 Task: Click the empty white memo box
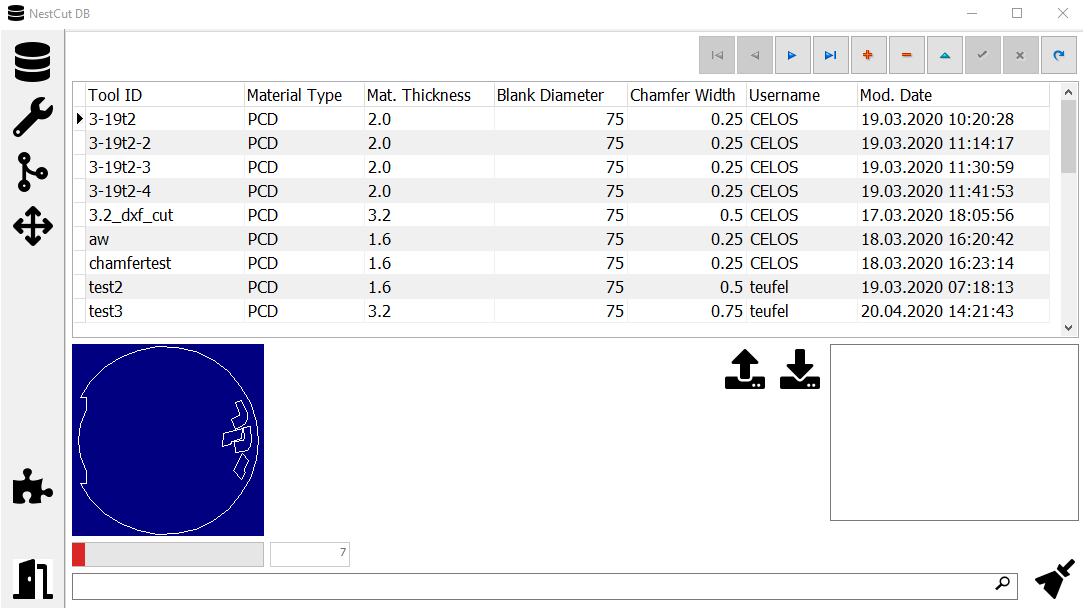click(954, 433)
